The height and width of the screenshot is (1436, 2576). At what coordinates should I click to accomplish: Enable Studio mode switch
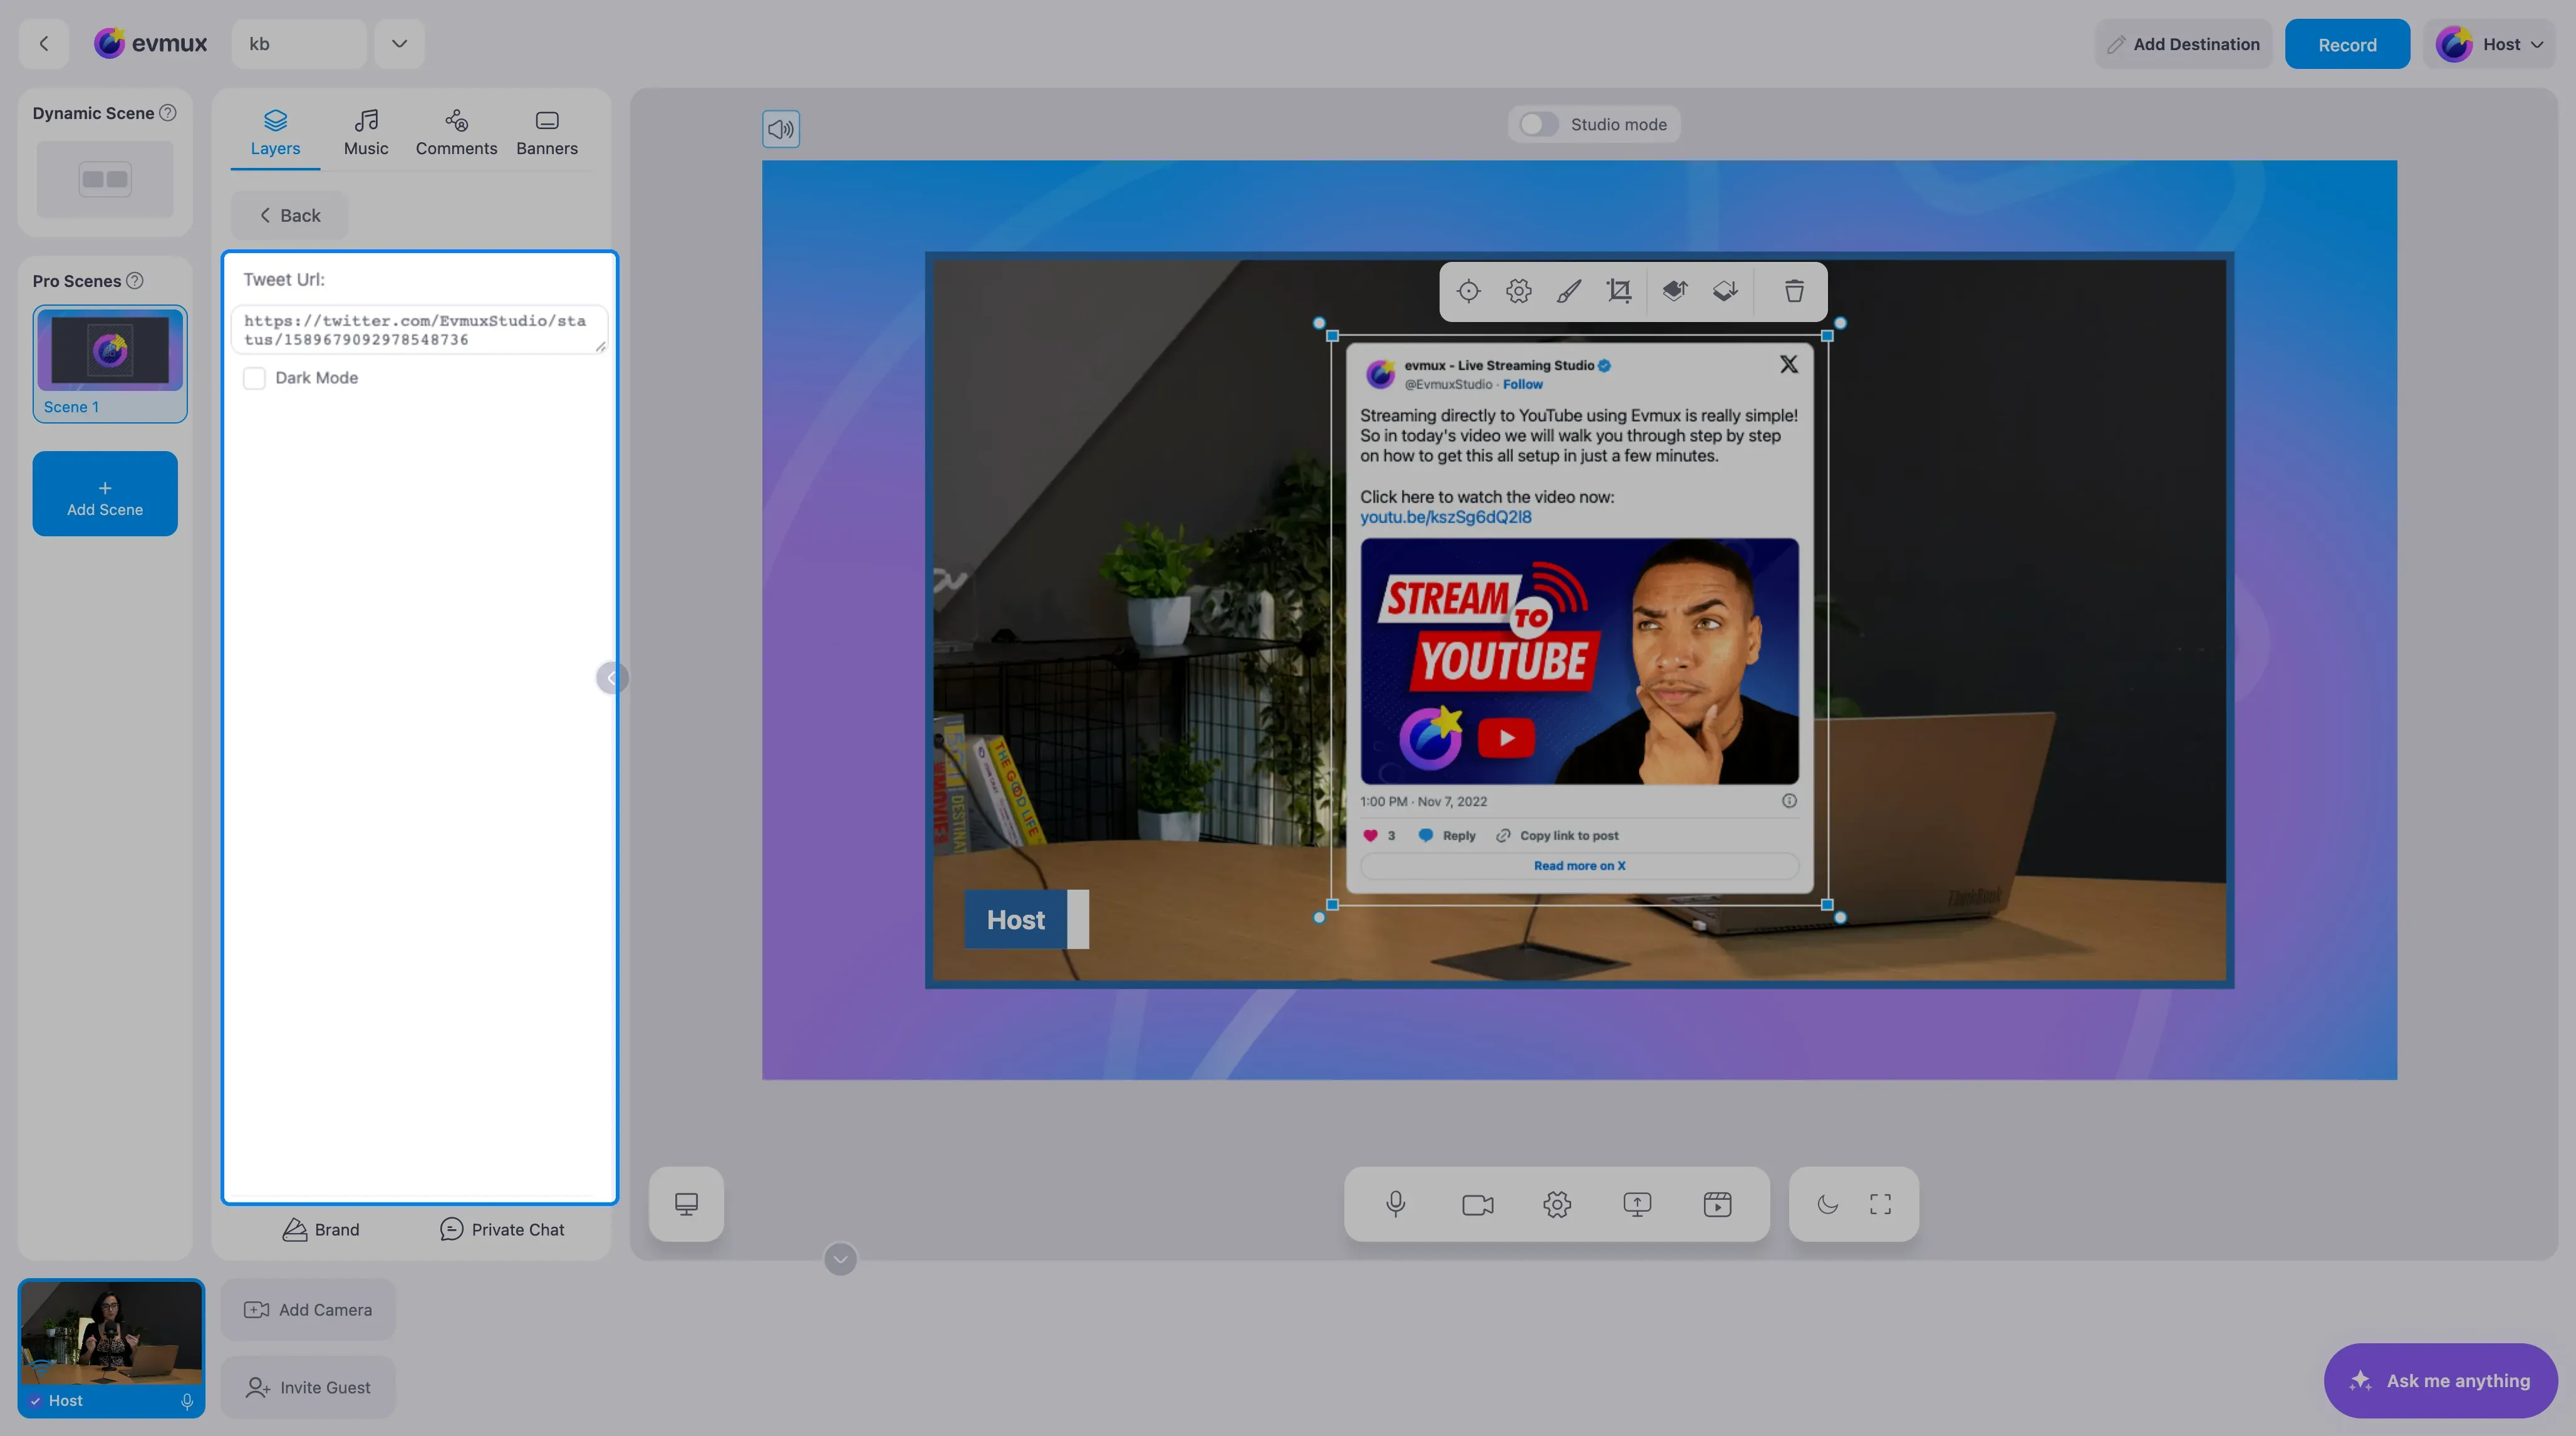(x=1538, y=124)
